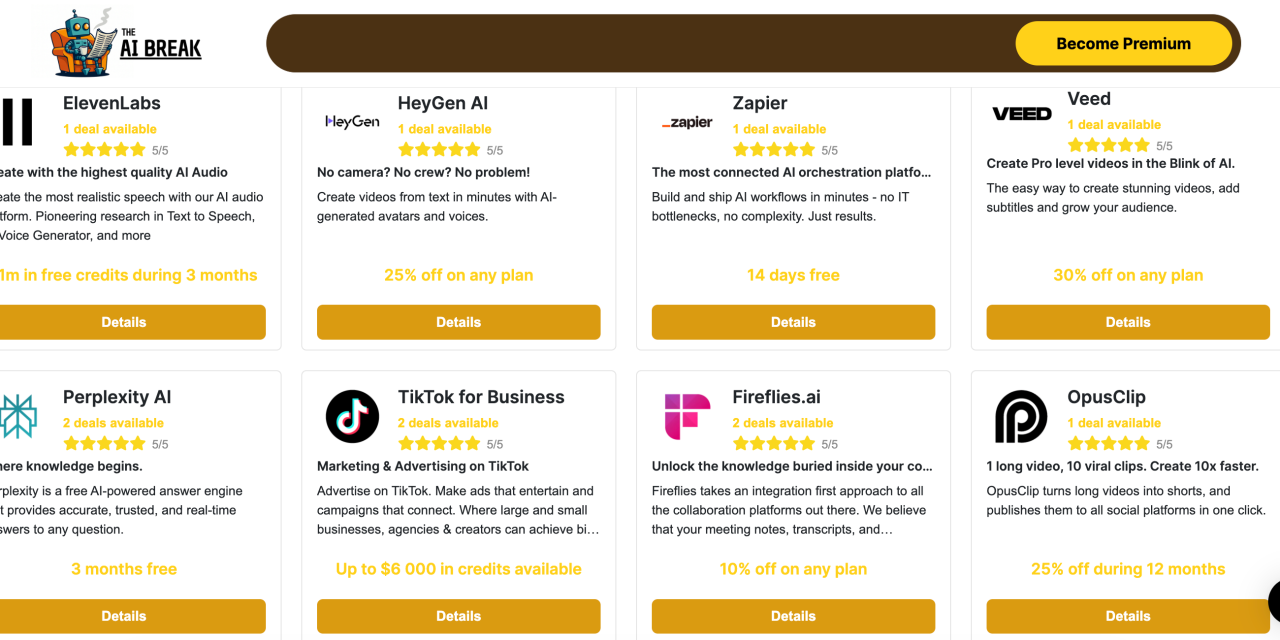Open Details for HeyGen AI deal

(x=458, y=322)
